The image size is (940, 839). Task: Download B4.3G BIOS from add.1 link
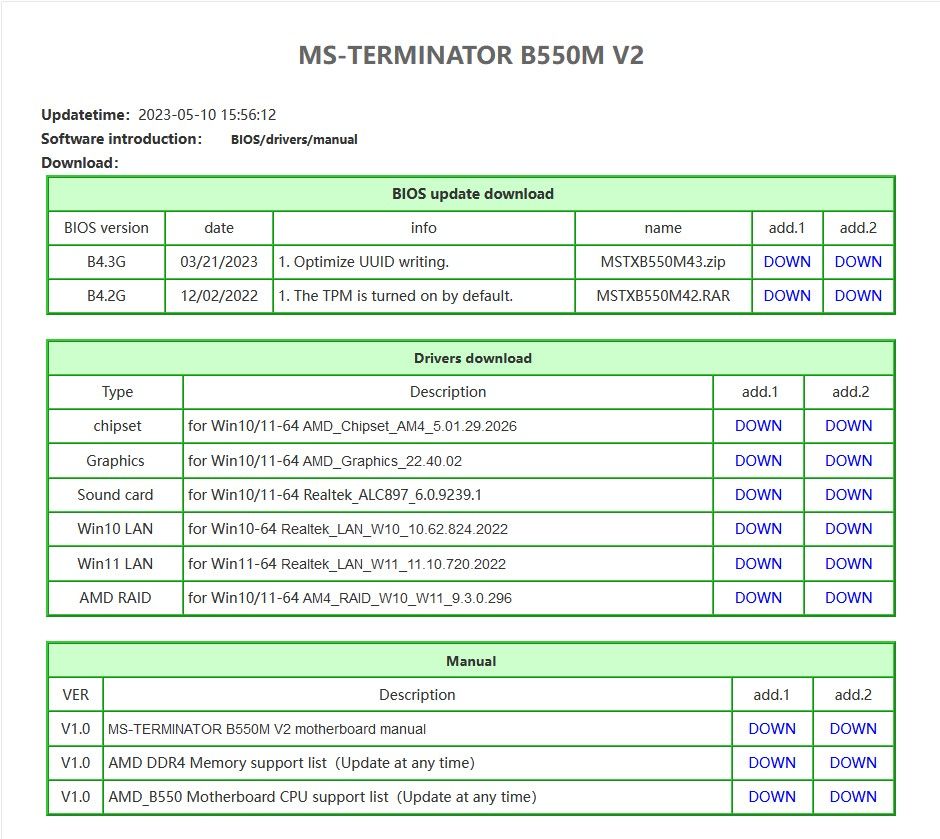coord(787,262)
